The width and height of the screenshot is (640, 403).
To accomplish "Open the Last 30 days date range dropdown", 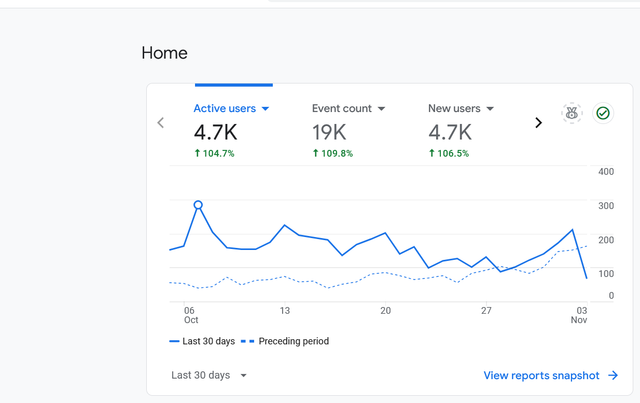I will tap(209, 375).
